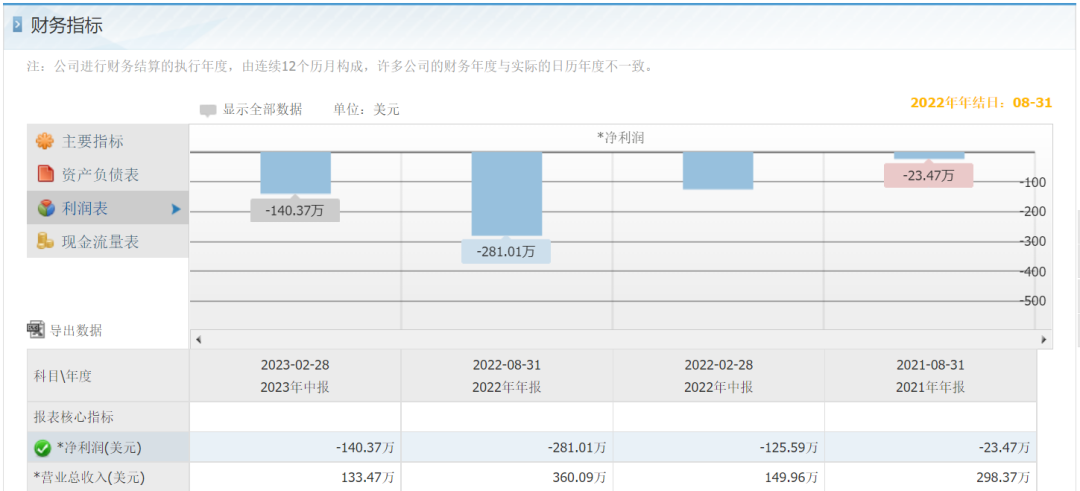Click the 导出数据 link
Image resolution: width=1080 pixels, height=491 pixels.
76,330
